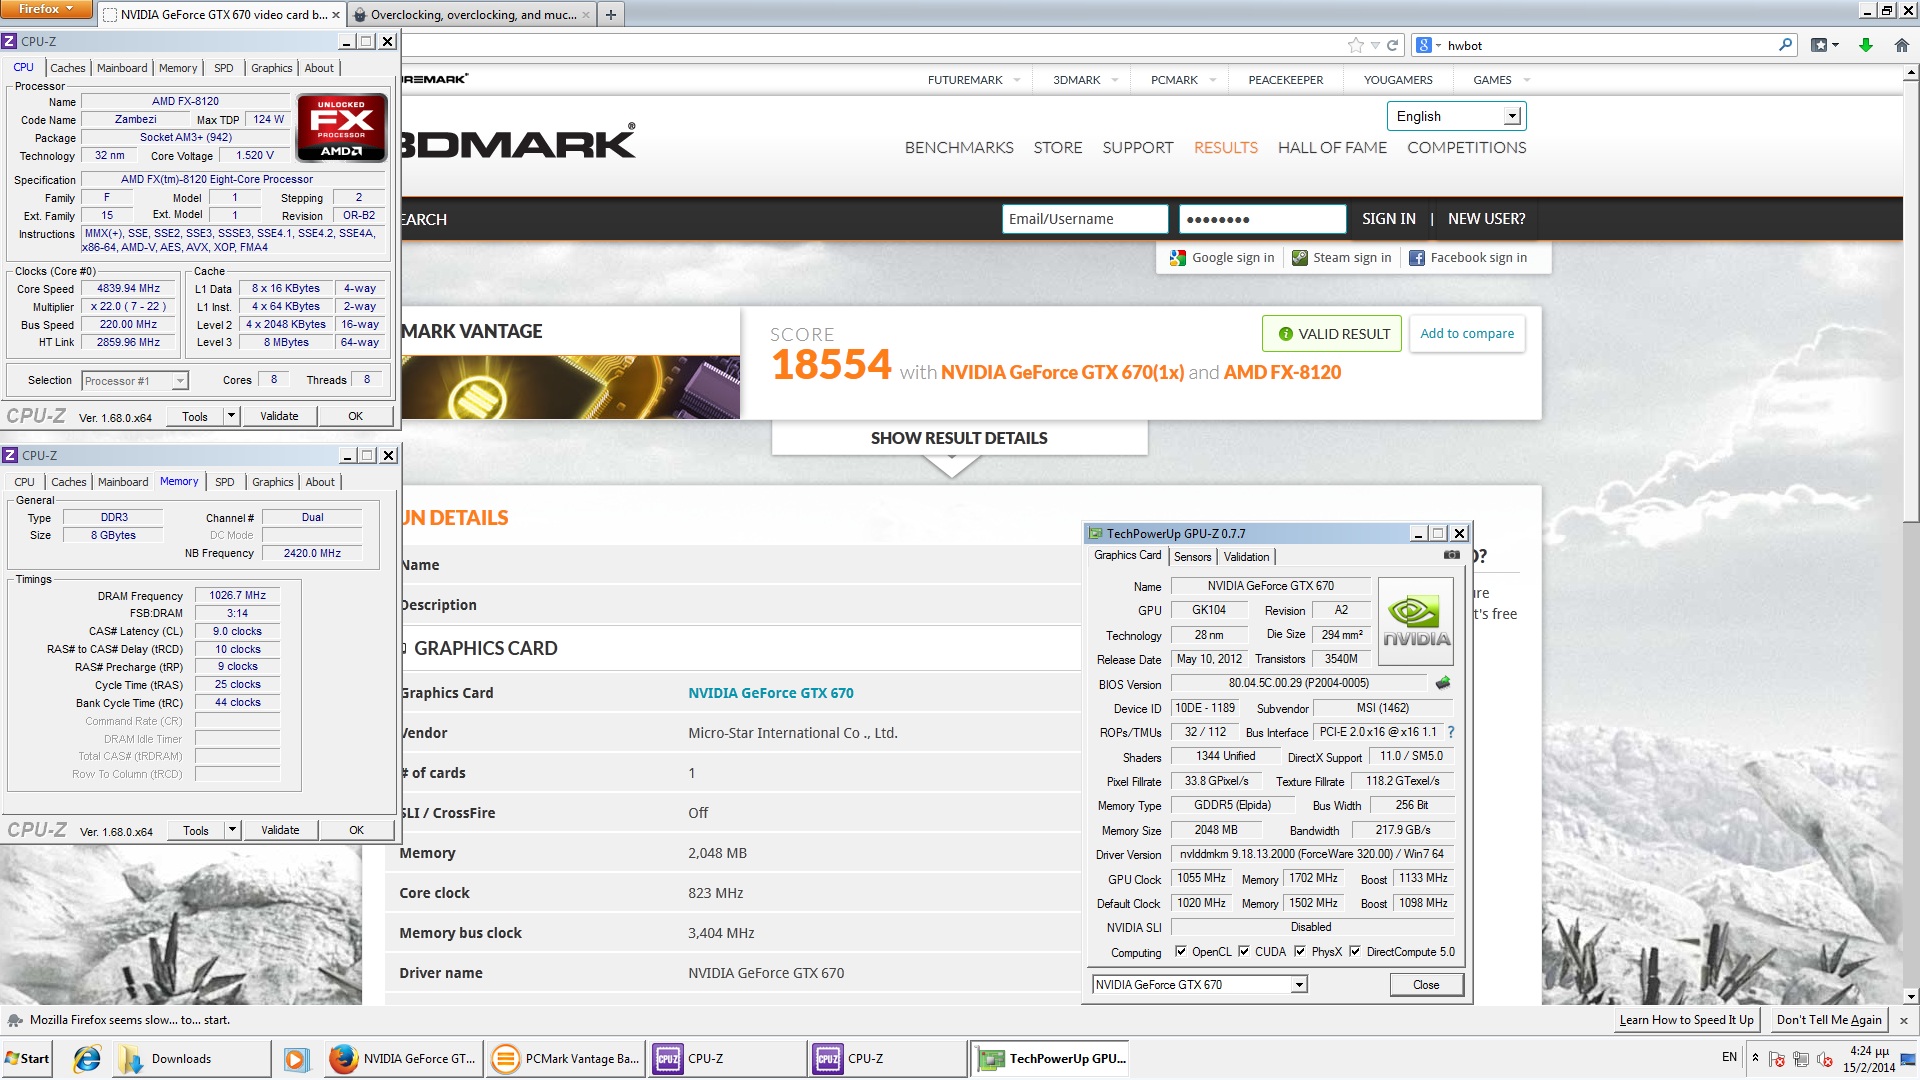
Task: Open the SPD tab in lower CPU-Z window
Action: 225,482
